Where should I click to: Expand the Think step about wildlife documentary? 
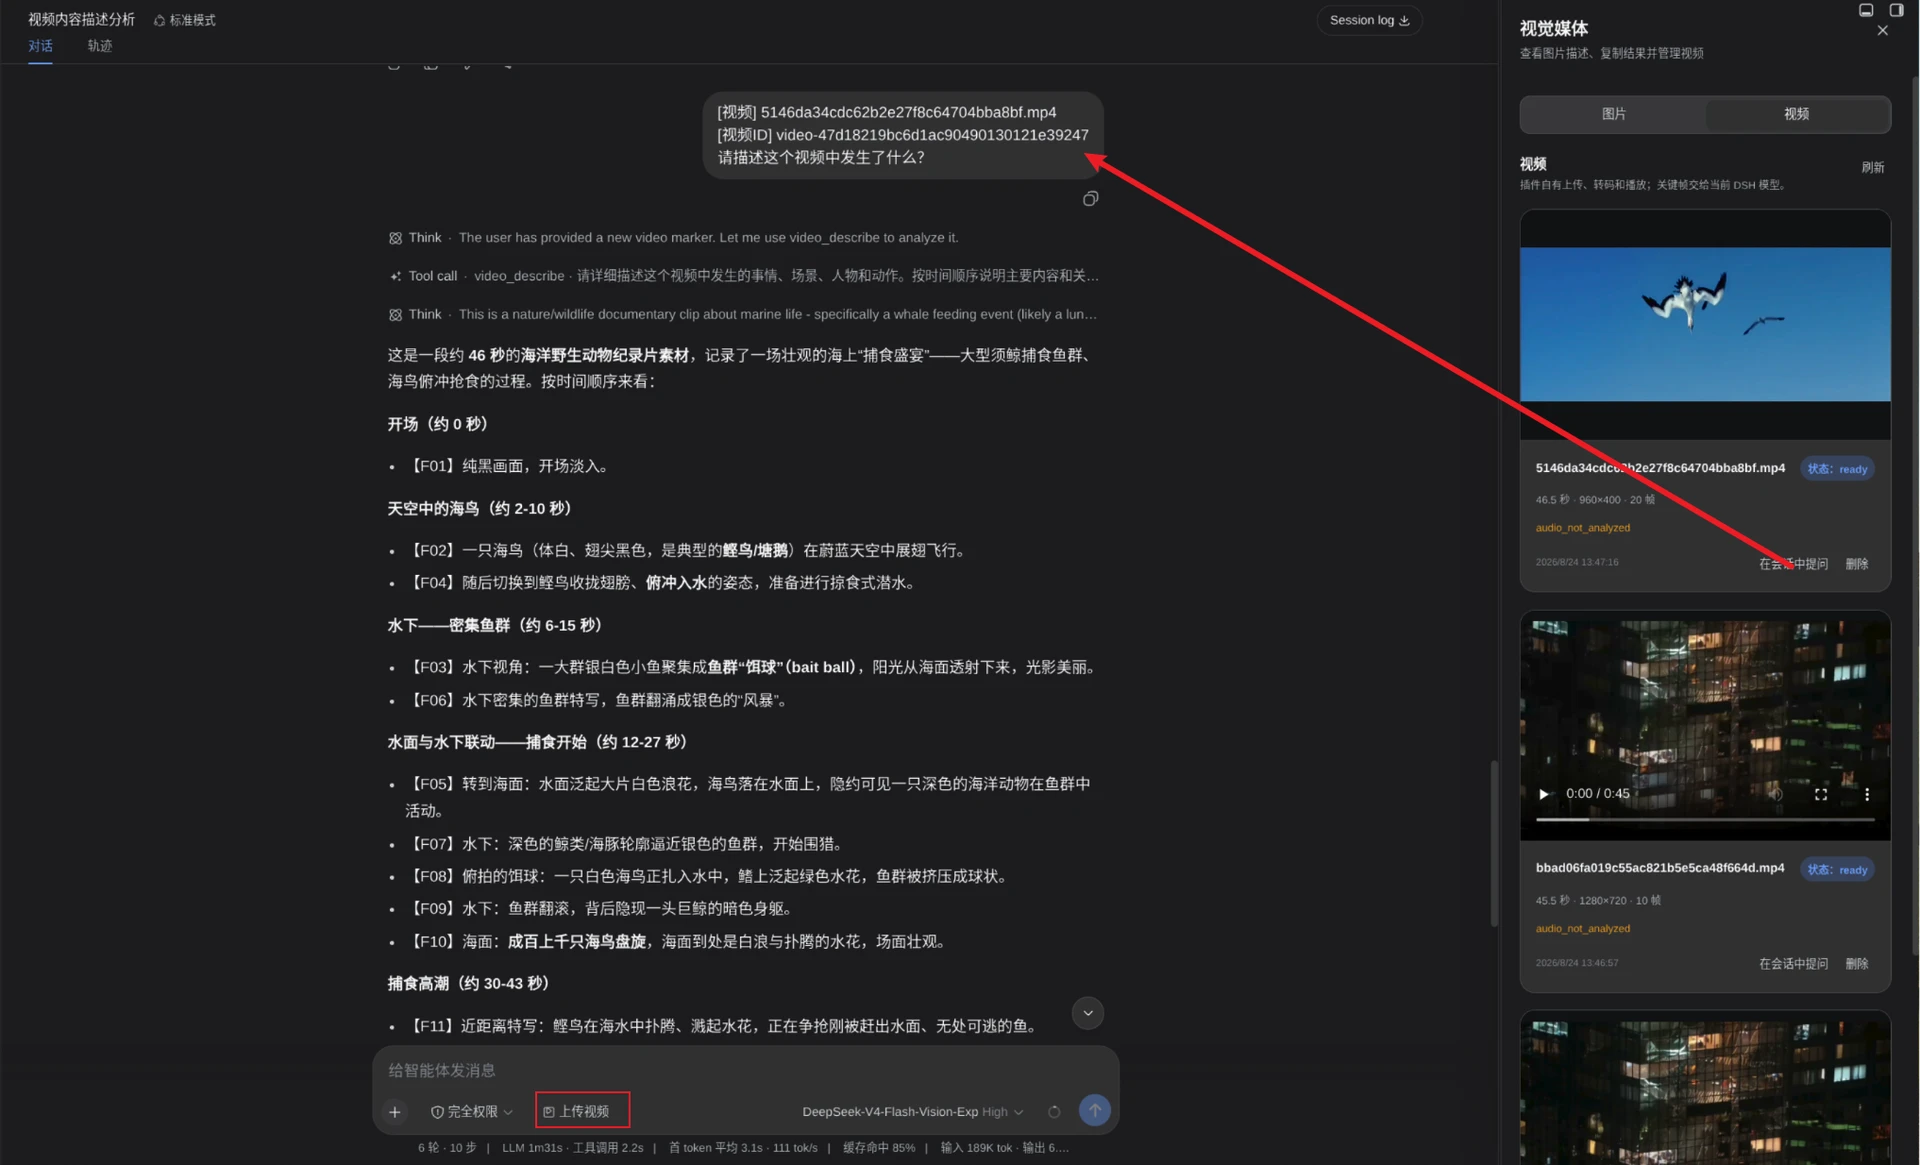pyautogui.click(x=743, y=314)
